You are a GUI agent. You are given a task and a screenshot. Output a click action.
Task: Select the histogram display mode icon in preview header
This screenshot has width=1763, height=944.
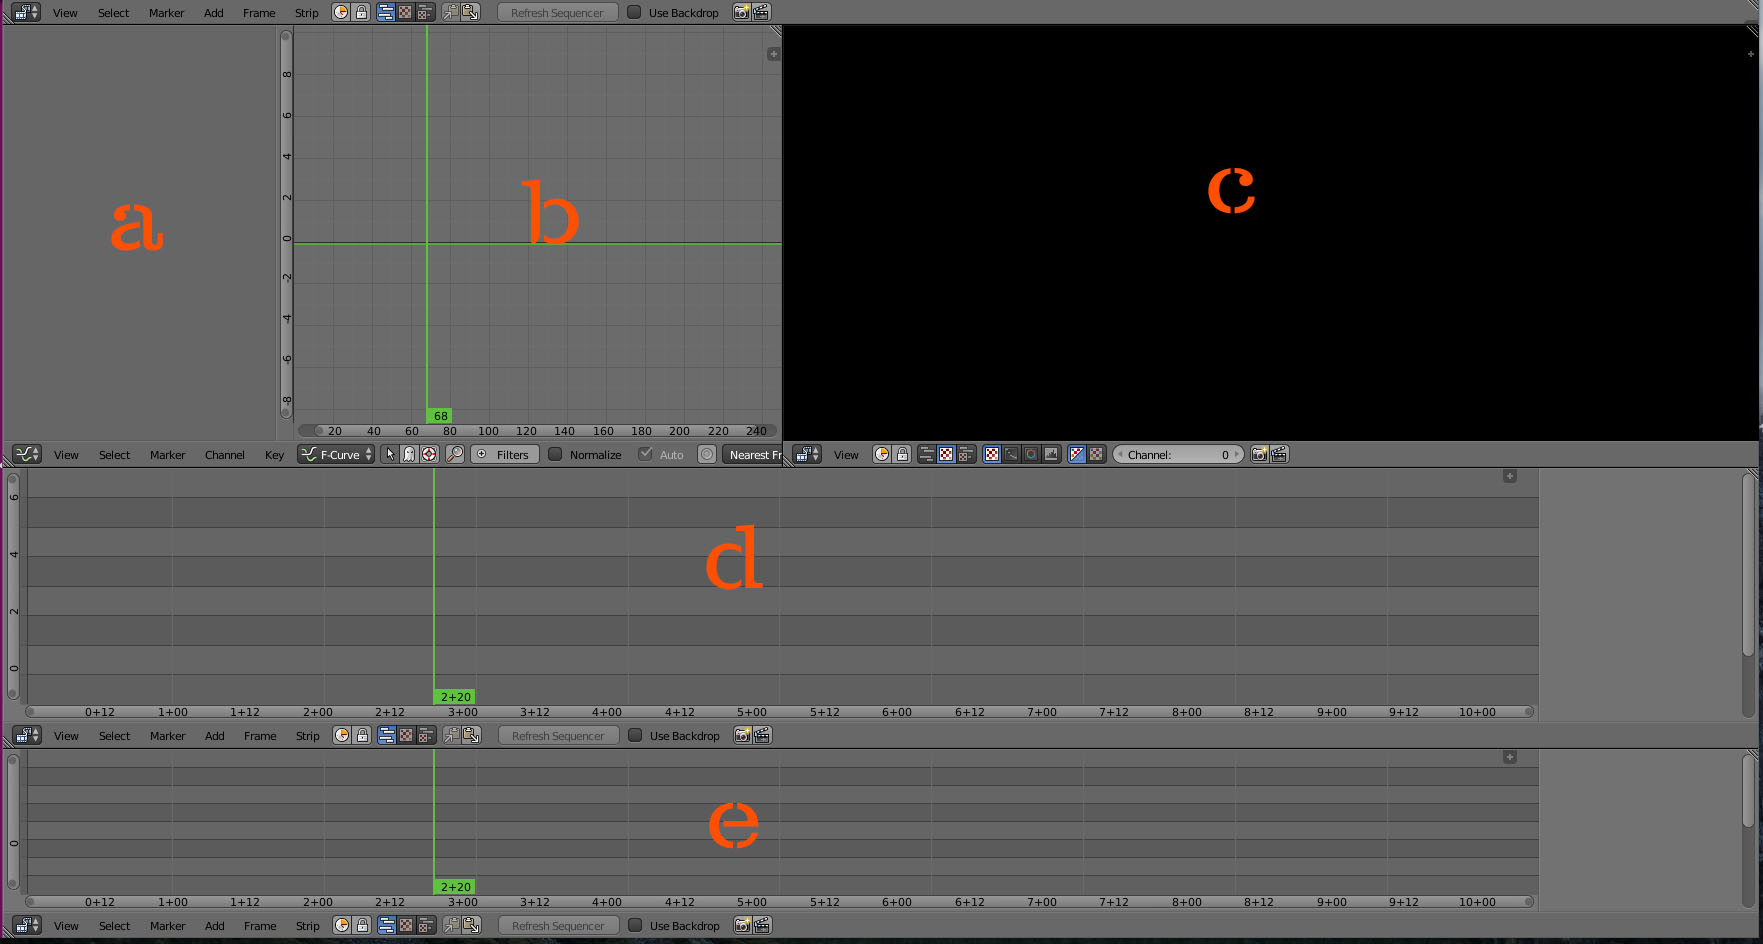[1051, 454]
